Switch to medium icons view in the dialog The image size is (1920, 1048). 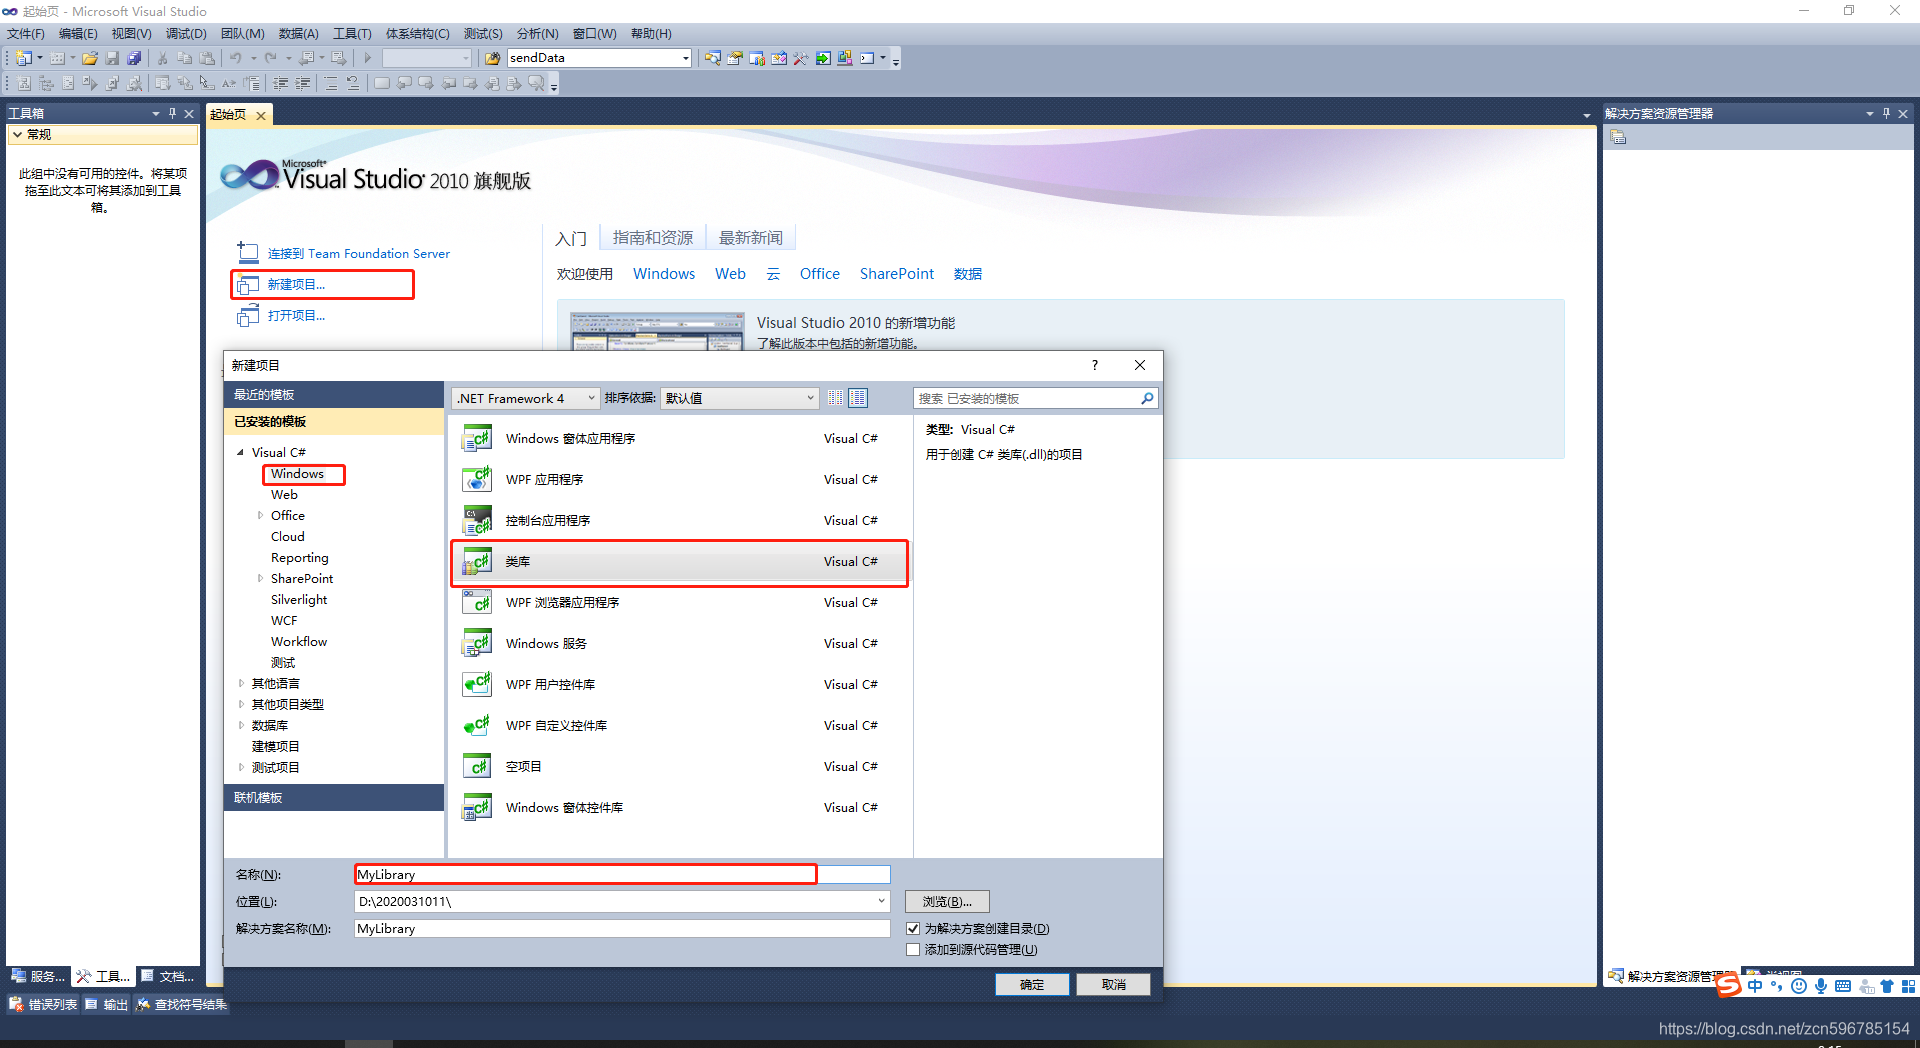coord(858,398)
